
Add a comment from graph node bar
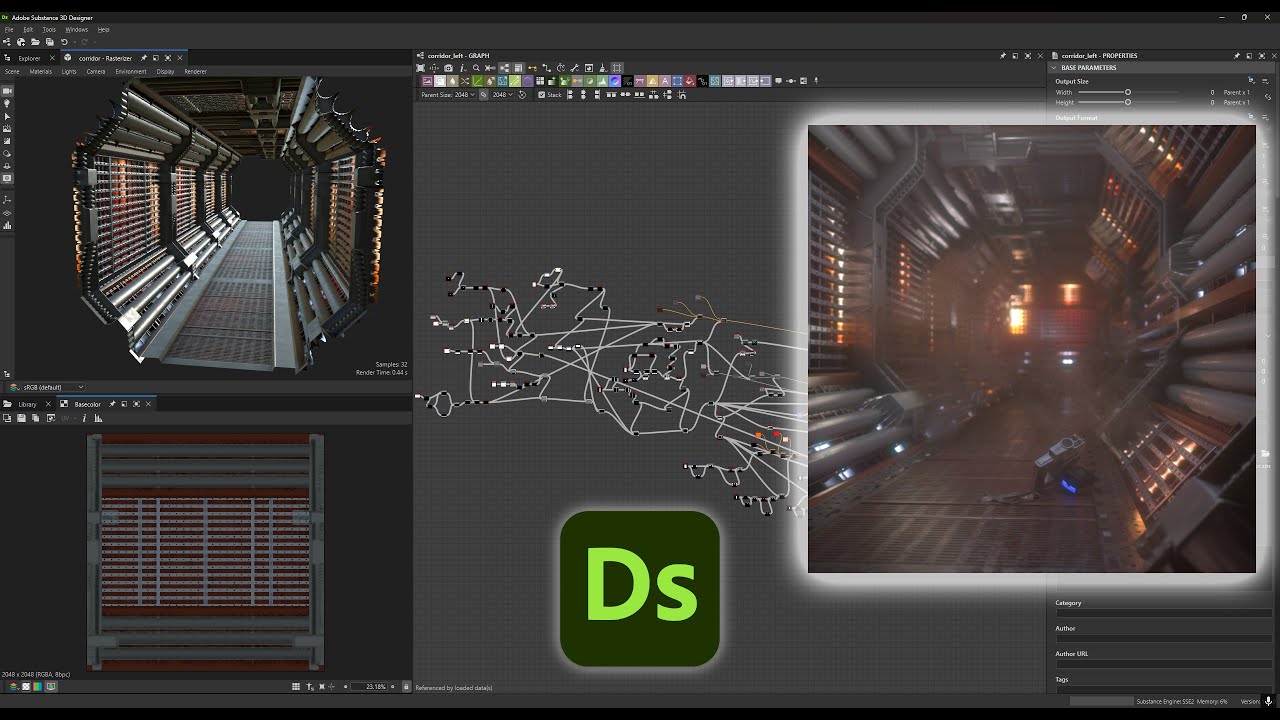pyautogui.click(x=778, y=81)
